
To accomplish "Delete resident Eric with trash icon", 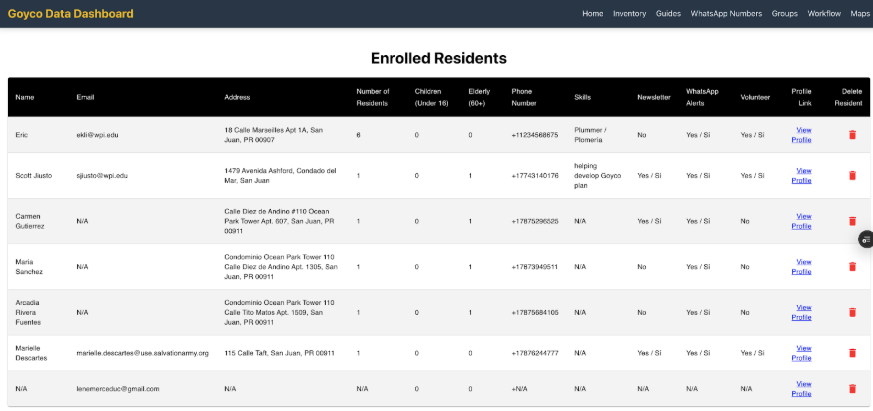I will point(852,135).
